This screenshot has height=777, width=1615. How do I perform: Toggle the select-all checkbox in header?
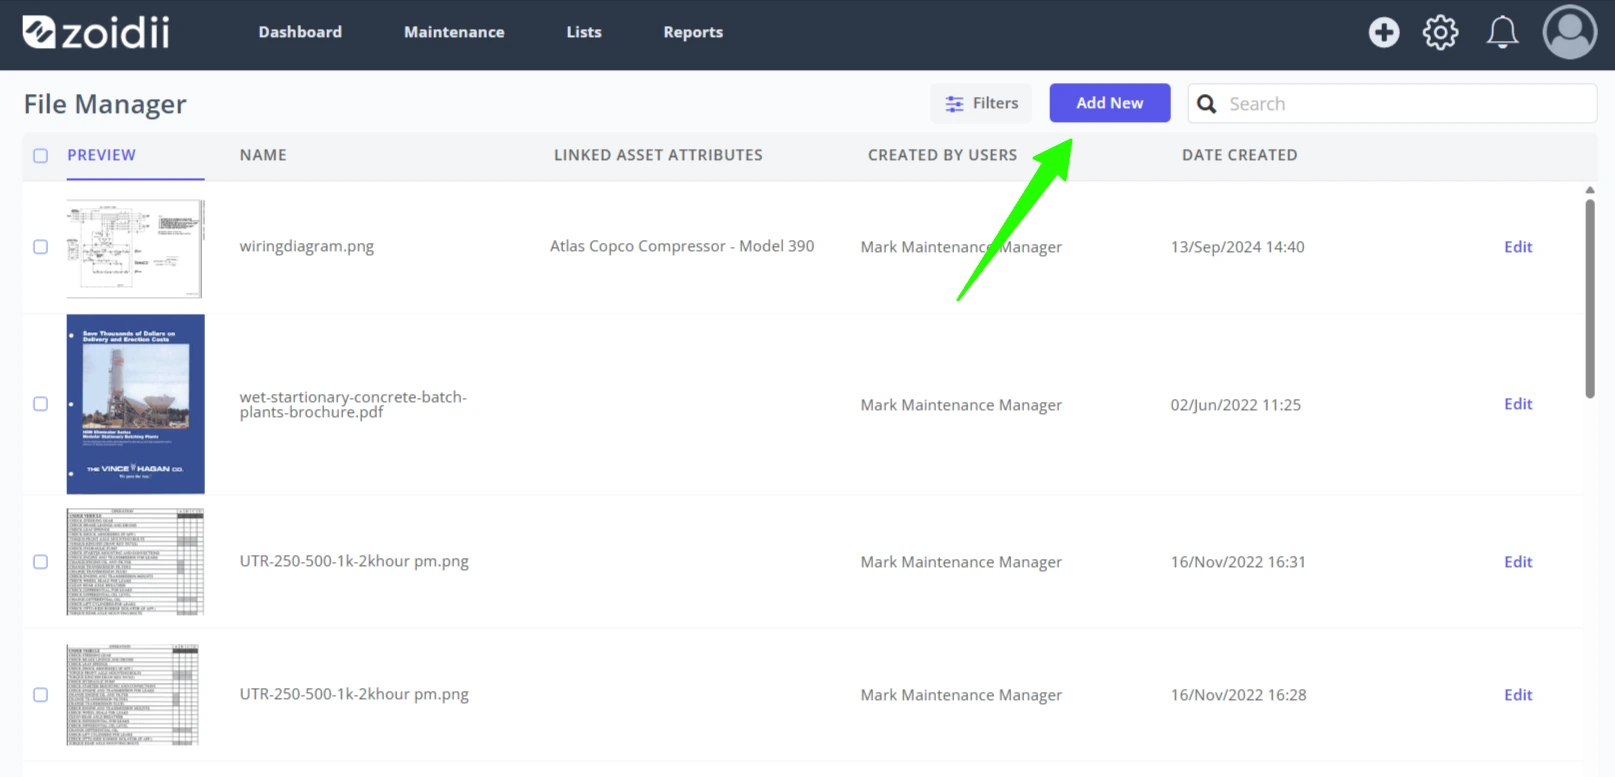(x=41, y=156)
